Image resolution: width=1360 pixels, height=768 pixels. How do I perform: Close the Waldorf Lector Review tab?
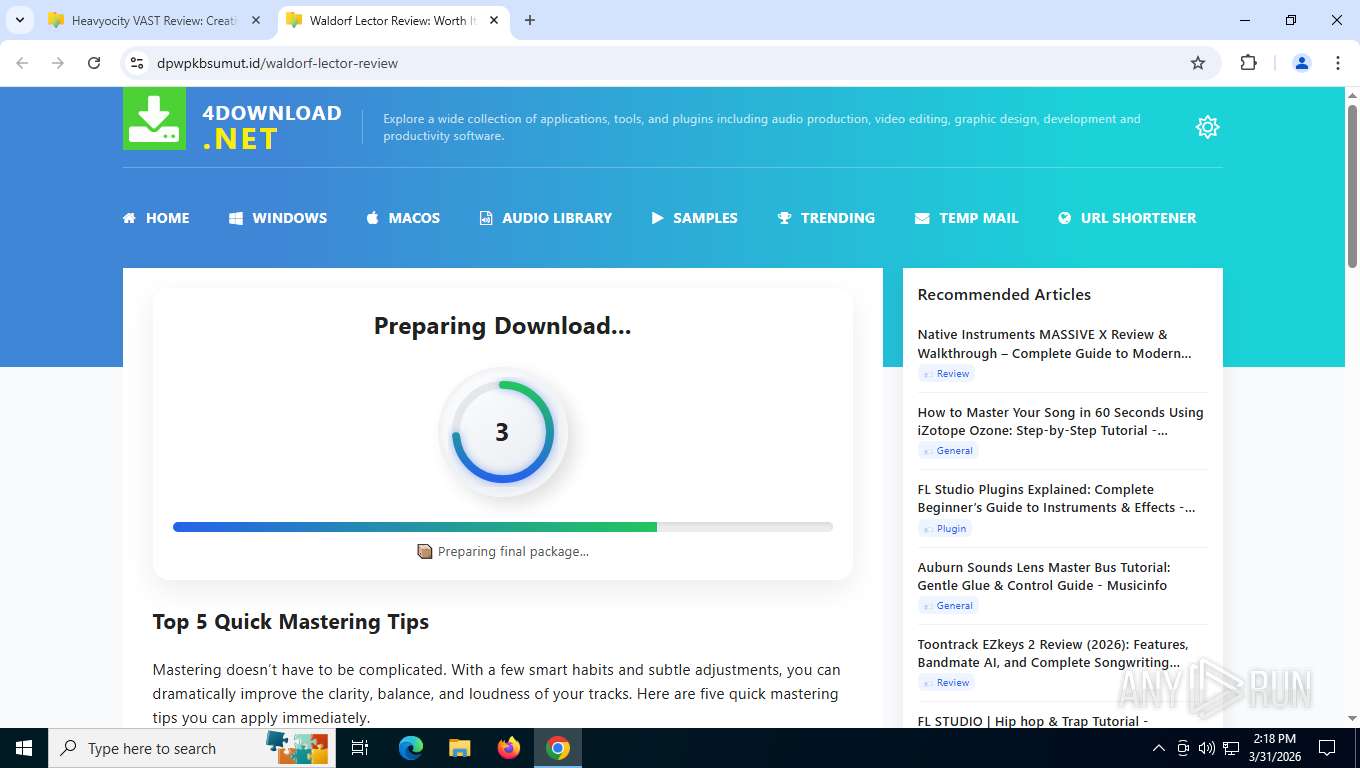[494, 20]
